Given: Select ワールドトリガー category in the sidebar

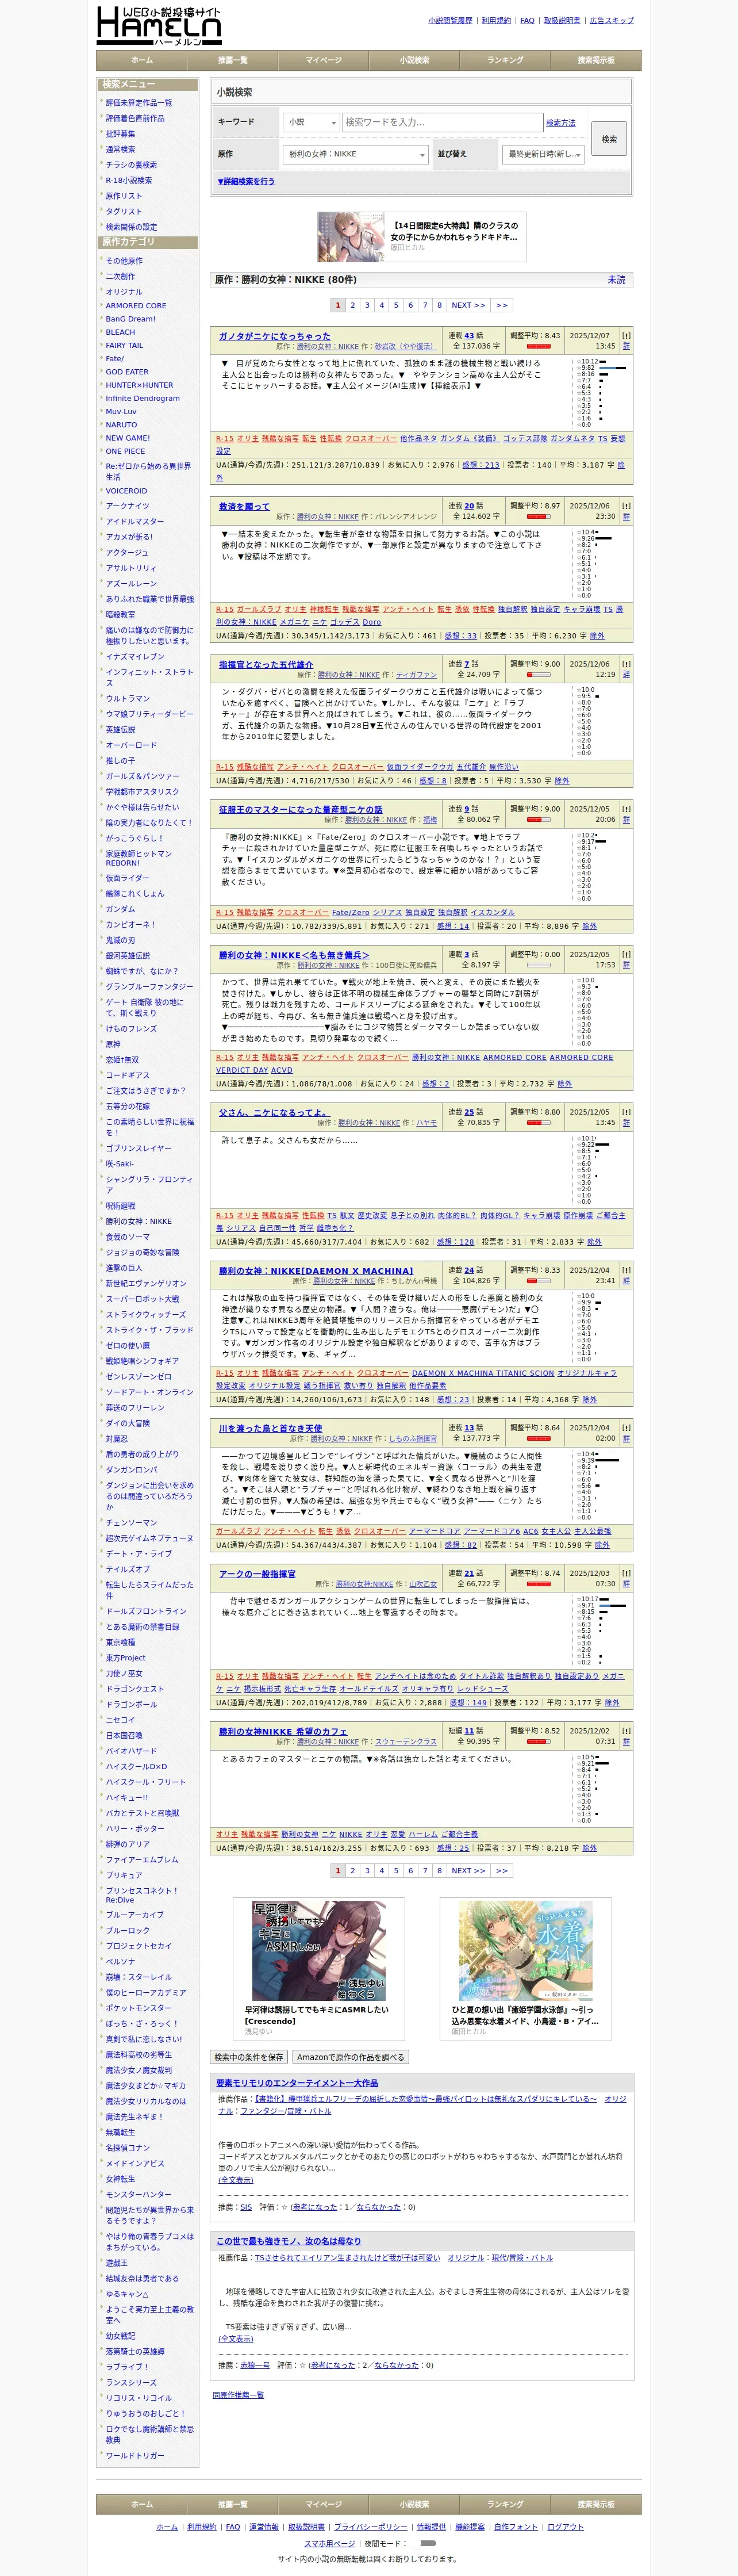Looking at the screenshot, I should (x=135, y=2456).
